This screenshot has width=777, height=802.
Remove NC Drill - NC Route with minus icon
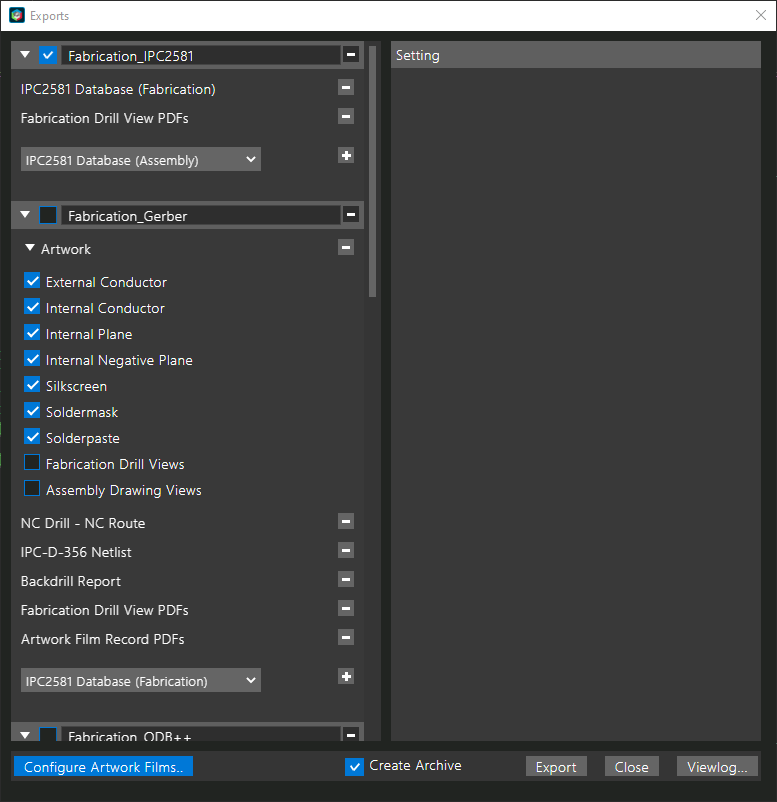pos(346,522)
